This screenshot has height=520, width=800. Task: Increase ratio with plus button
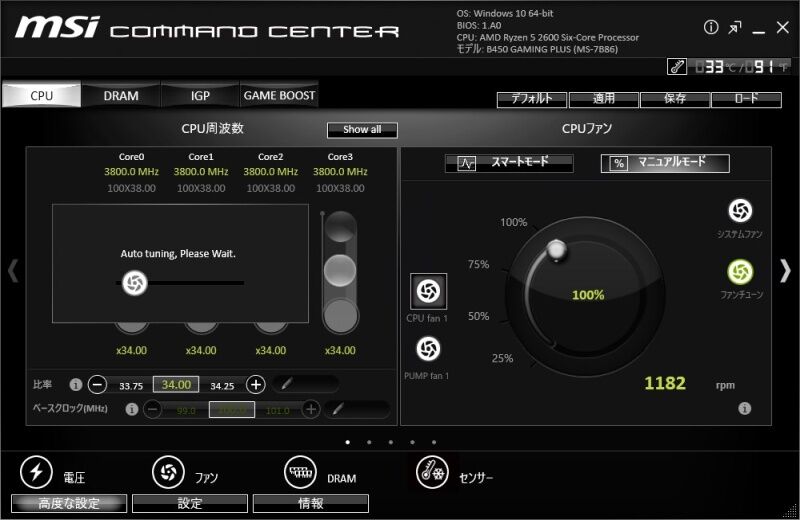click(x=256, y=384)
